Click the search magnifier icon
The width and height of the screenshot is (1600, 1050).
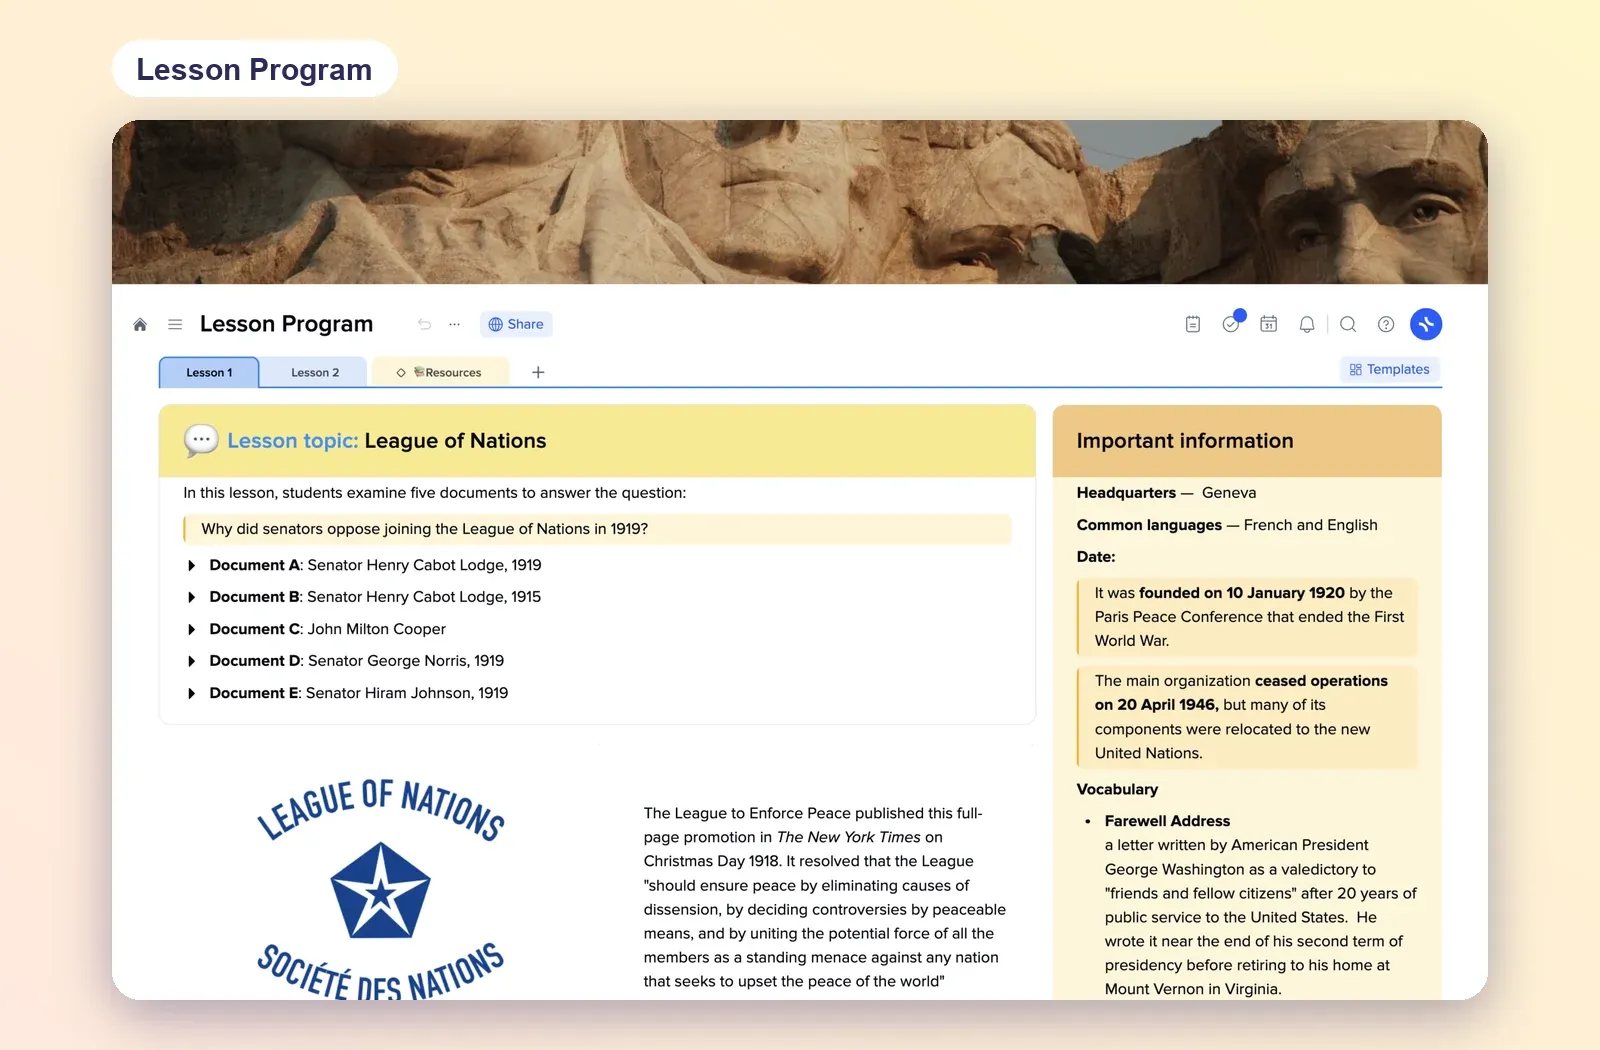point(1348,324)
